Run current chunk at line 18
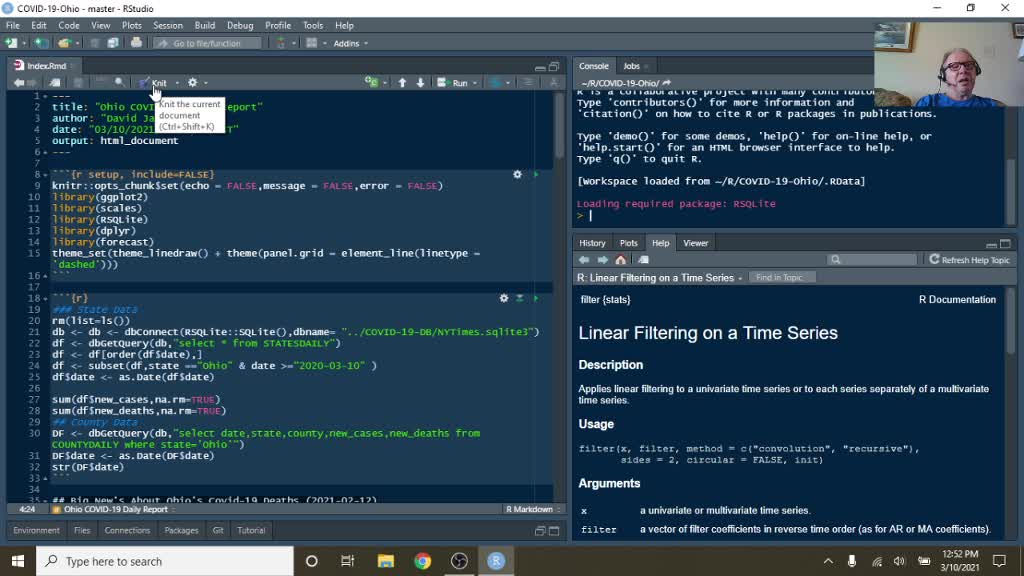The width and height of the screenshot is (1024, 576). [536, 298]
